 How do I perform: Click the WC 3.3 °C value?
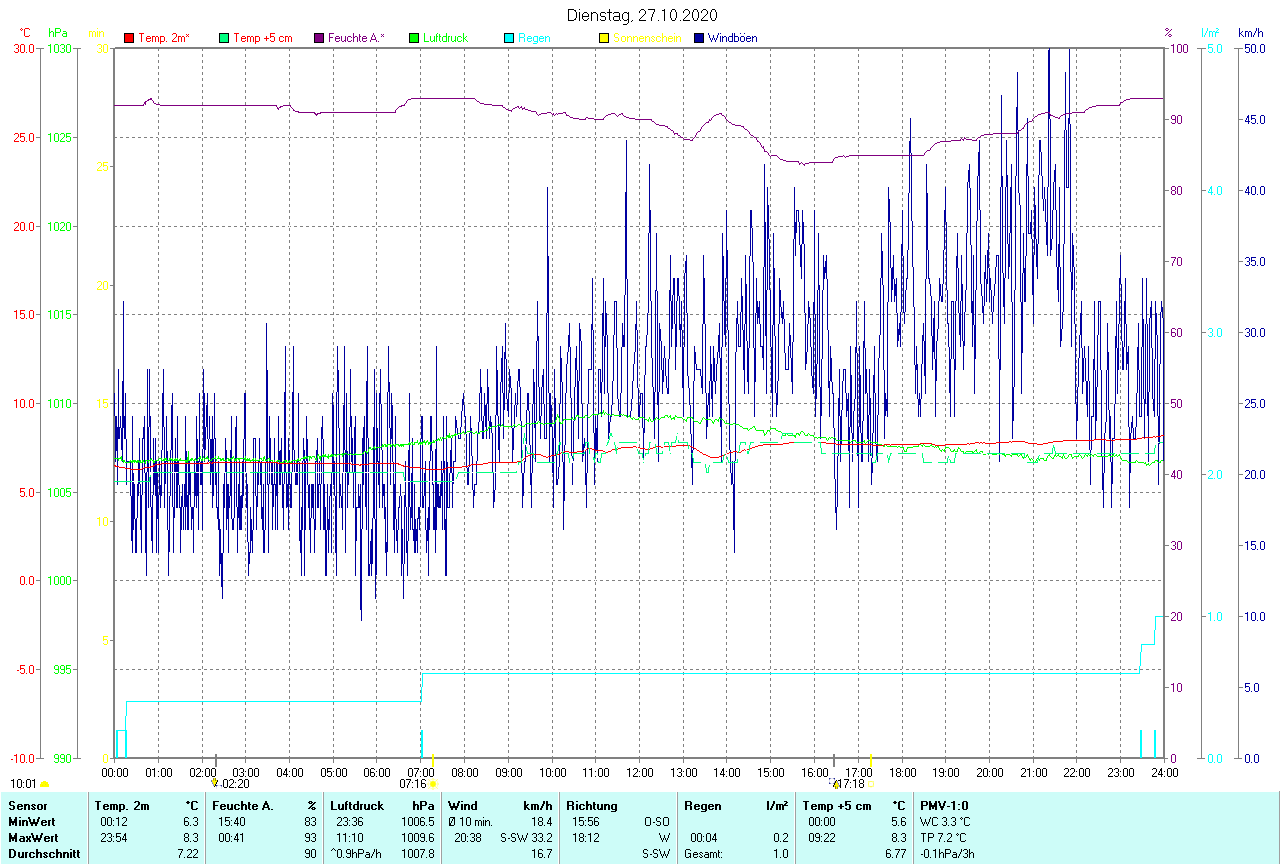point(945,822)
